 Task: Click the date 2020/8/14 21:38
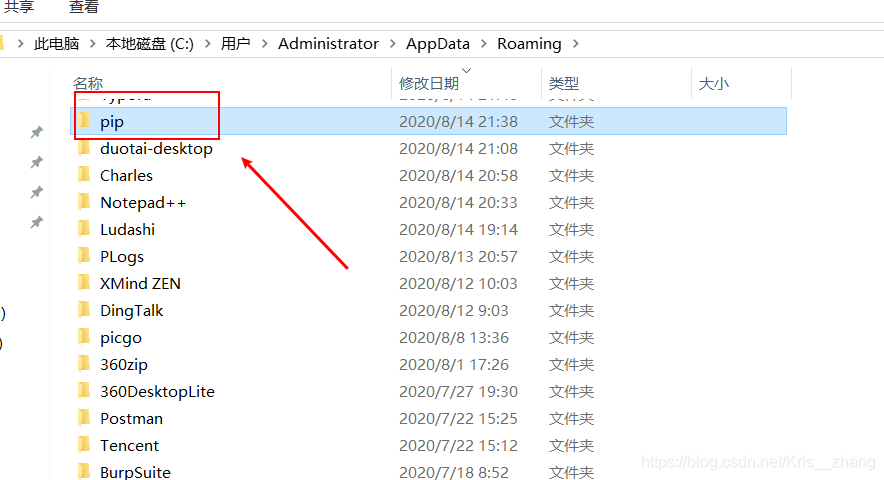pos(458,121)
